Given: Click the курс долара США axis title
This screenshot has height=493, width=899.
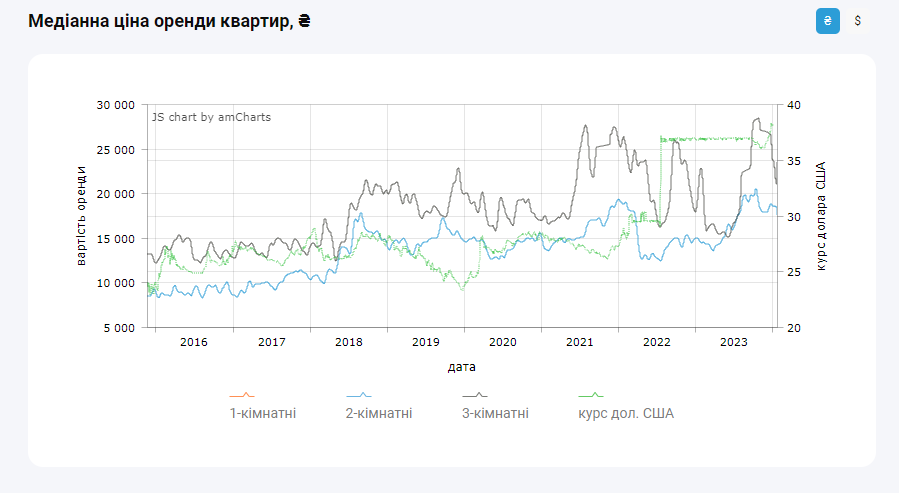Looking at the screenshot, I should (821, 216).
